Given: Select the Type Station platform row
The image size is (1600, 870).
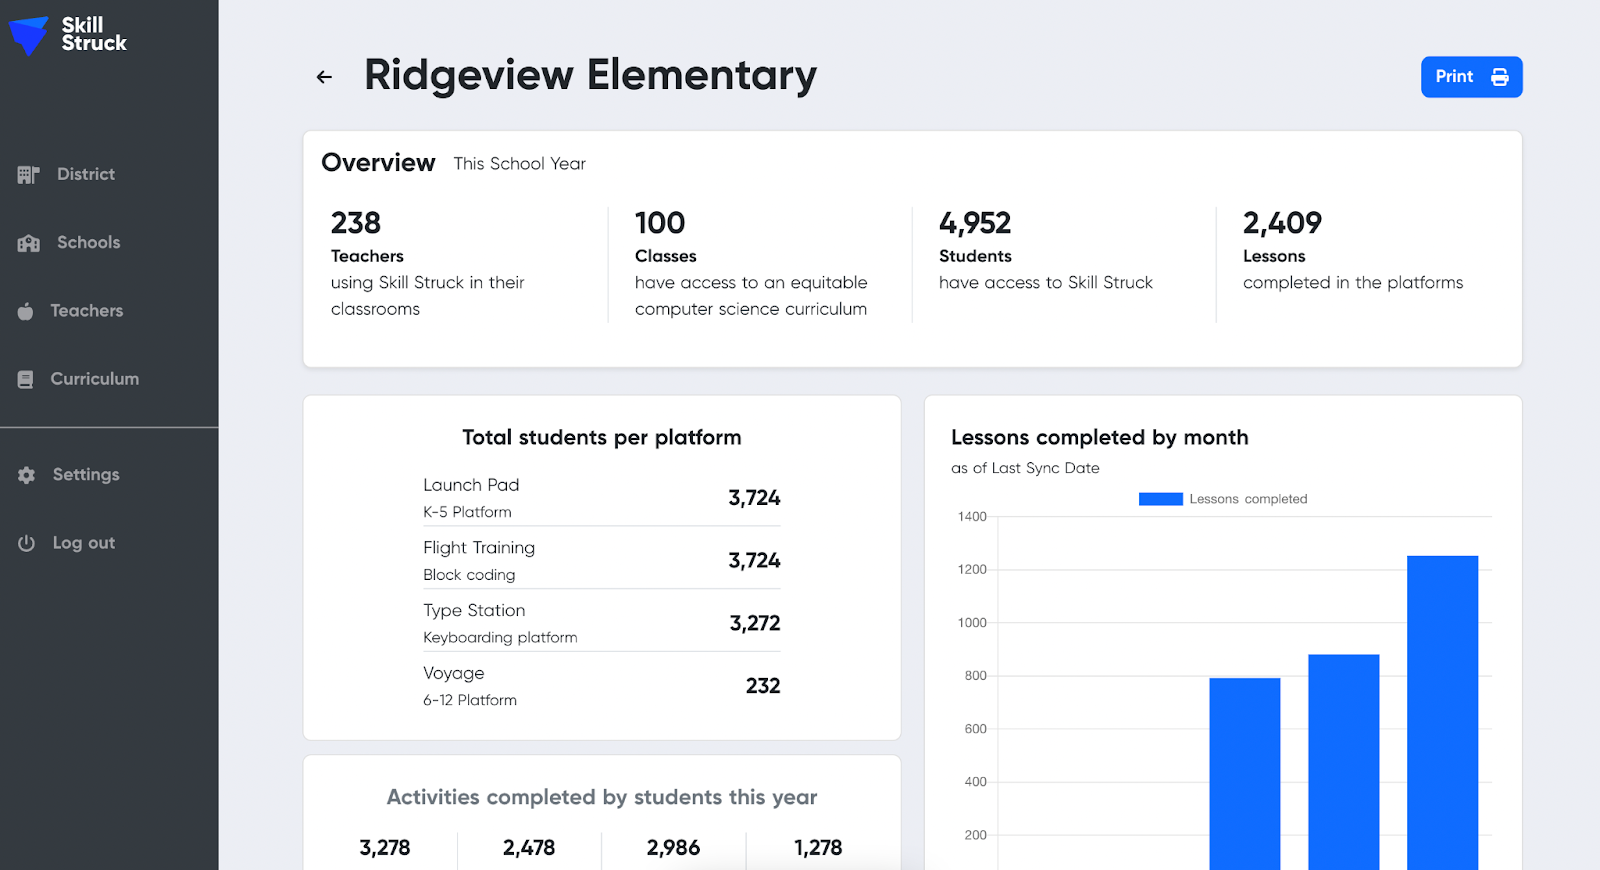Looking at the screenshot, I should click(602, 623).
